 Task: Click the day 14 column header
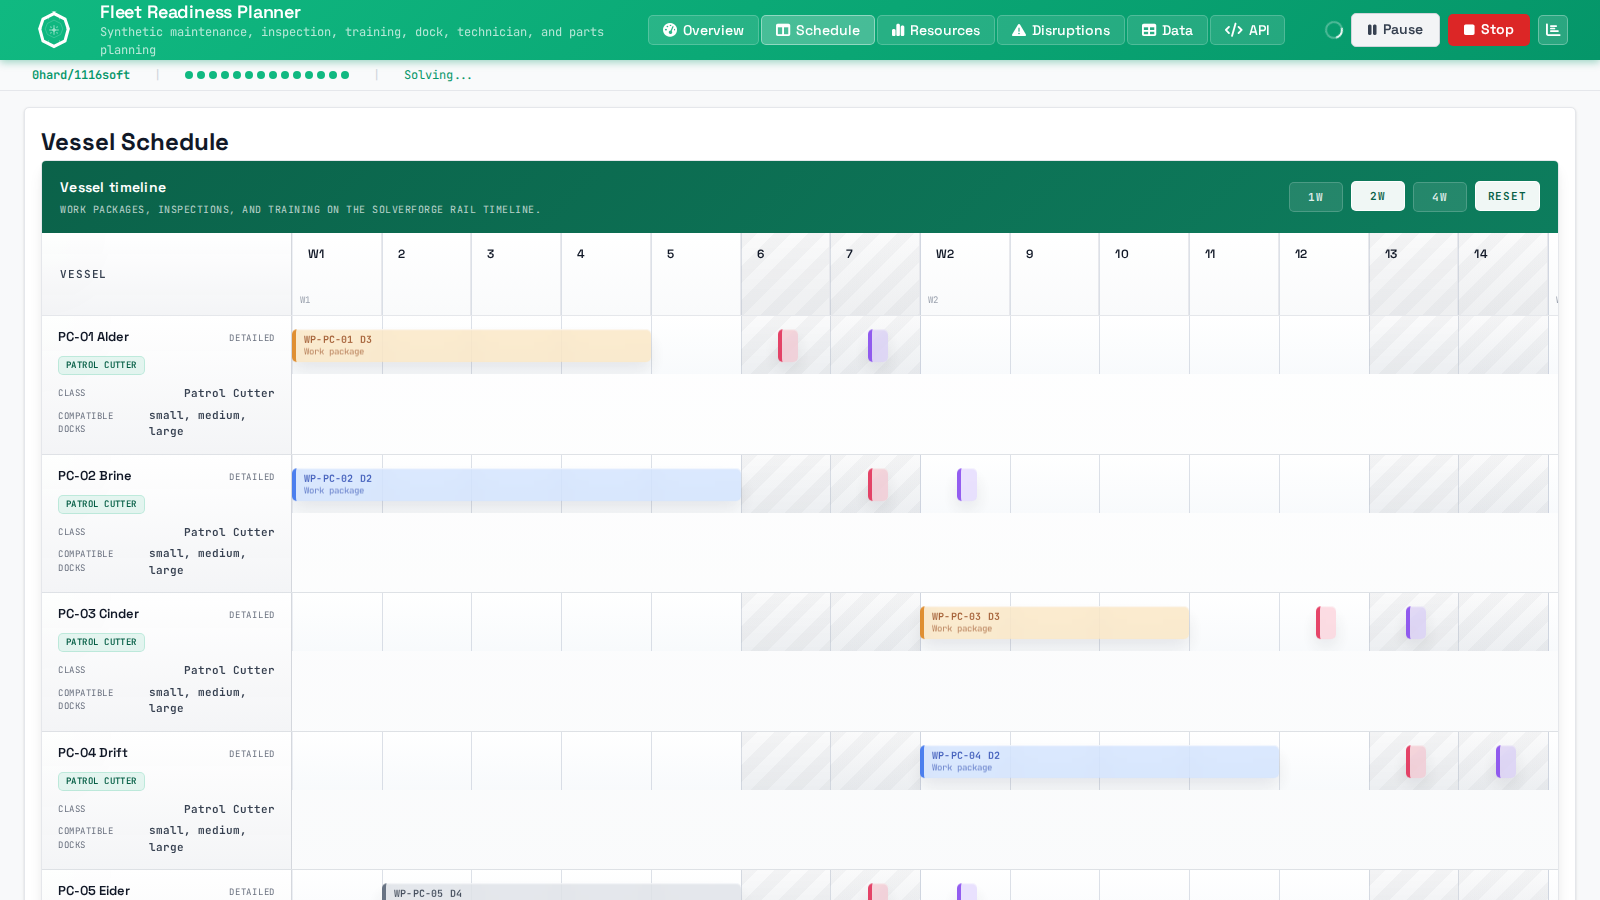coord(1504,274)
